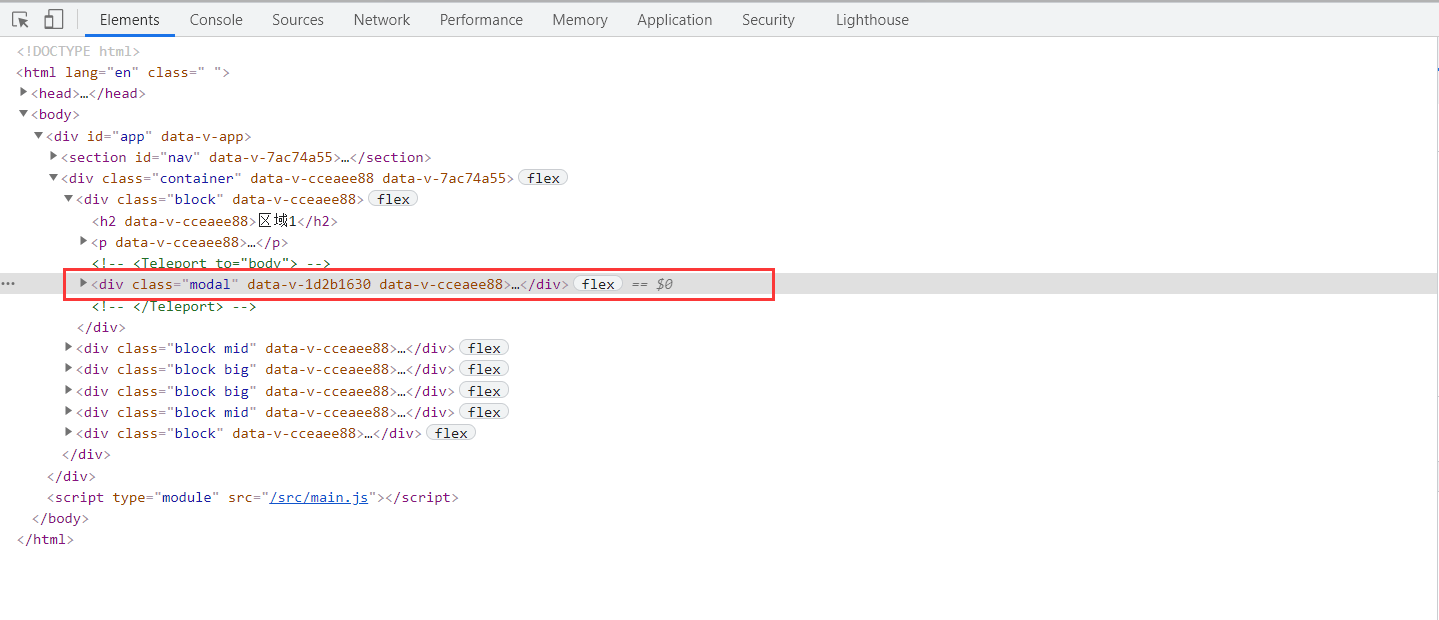Toggle flex badge on second block mid
Image resolution: width=1439 pixels, height=620 pixels.
point(484,412)
